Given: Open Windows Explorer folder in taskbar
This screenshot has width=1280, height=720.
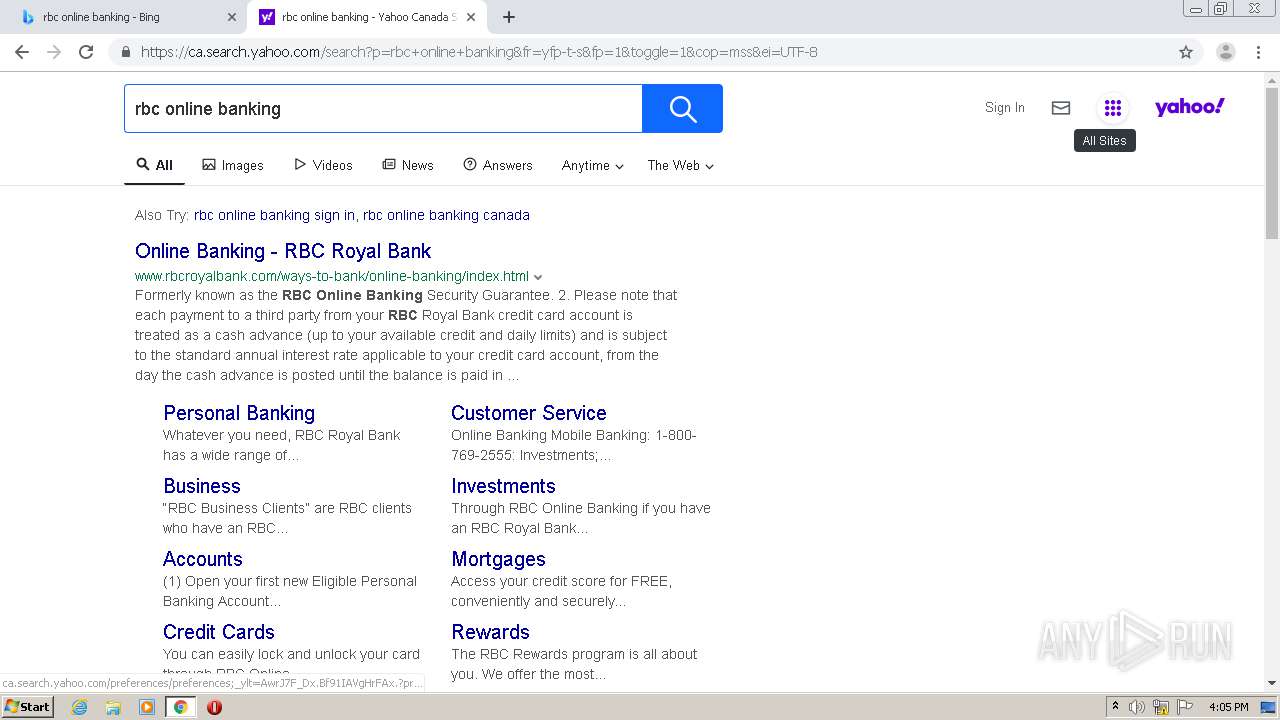Looking at the screenshot, I should click(113, 707).
